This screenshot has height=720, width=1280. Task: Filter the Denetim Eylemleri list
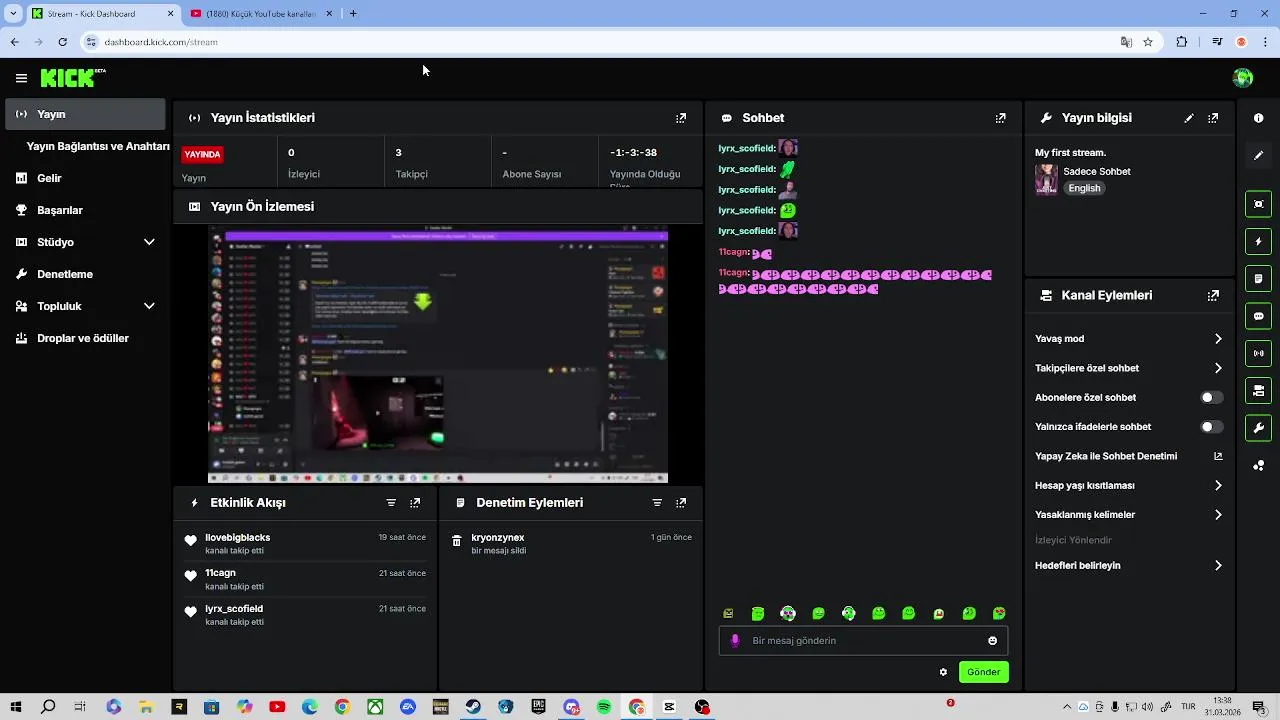pos(657,503)
